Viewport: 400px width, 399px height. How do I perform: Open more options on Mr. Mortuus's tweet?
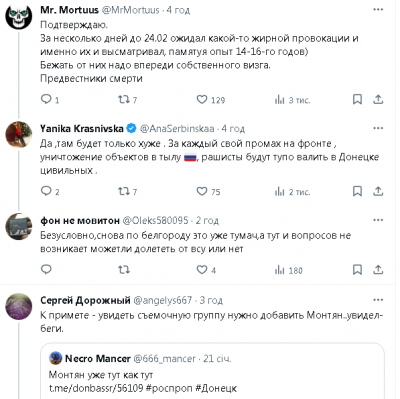(x=378, y=10)
